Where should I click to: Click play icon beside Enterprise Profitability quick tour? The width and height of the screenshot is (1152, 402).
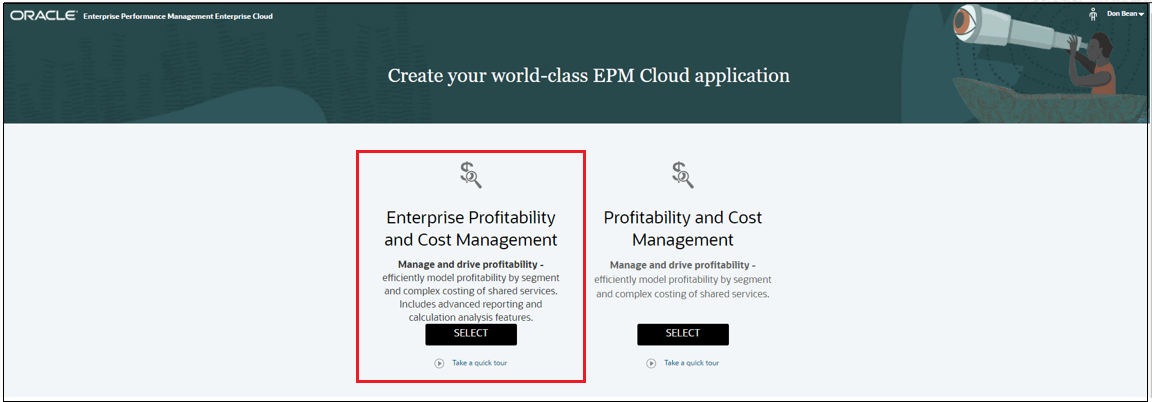coord(439,363)
